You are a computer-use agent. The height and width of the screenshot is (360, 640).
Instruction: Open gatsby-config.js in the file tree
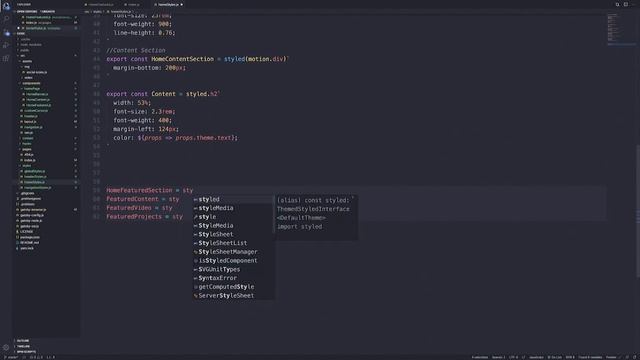pos(31,215)
